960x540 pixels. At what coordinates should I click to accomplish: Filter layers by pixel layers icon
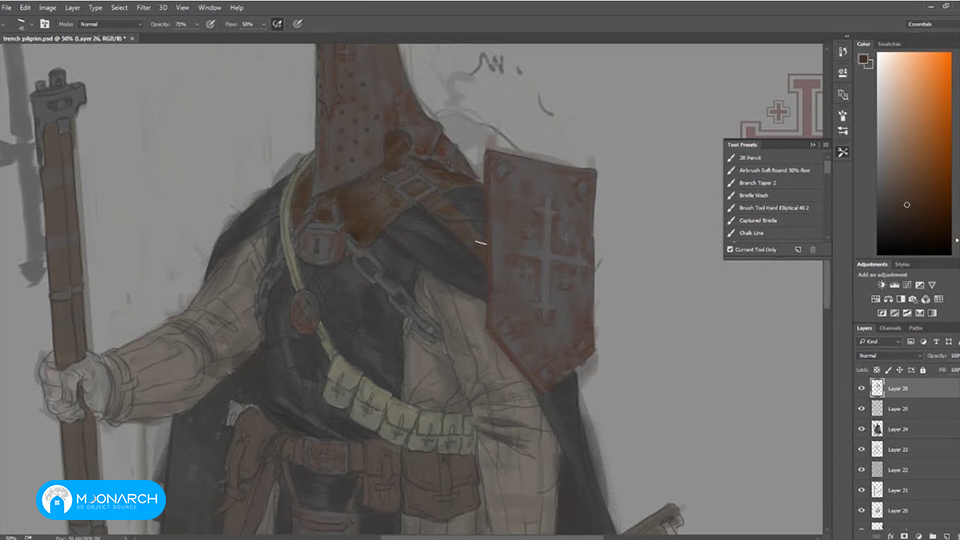pos(911,342)
